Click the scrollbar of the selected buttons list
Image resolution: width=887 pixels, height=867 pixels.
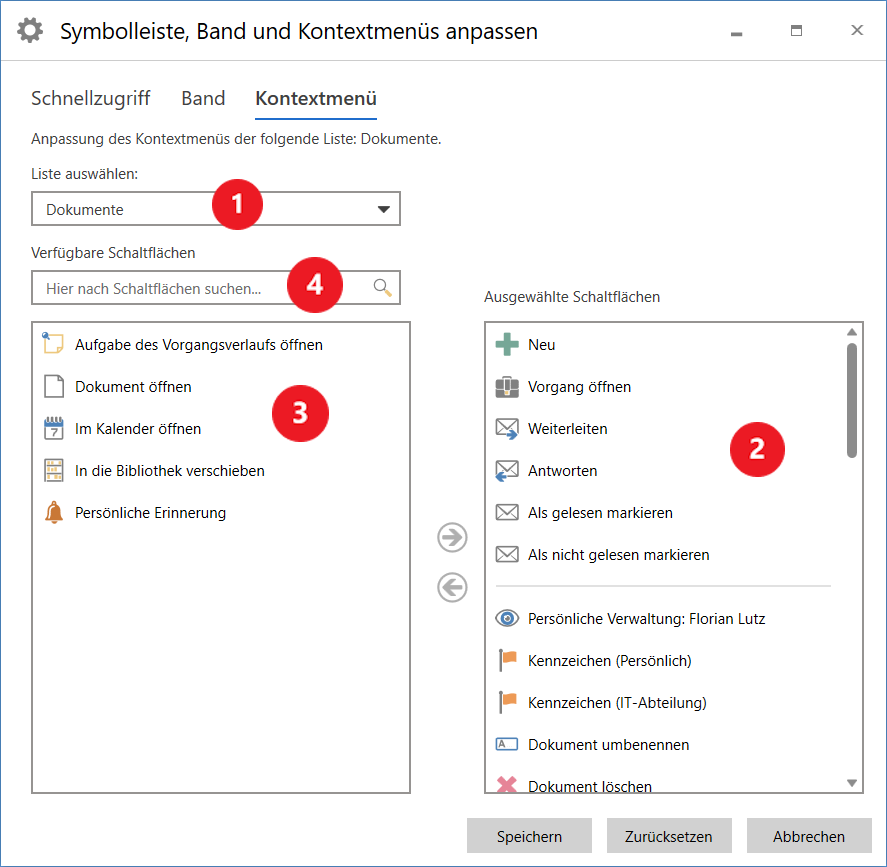[852, 400]
